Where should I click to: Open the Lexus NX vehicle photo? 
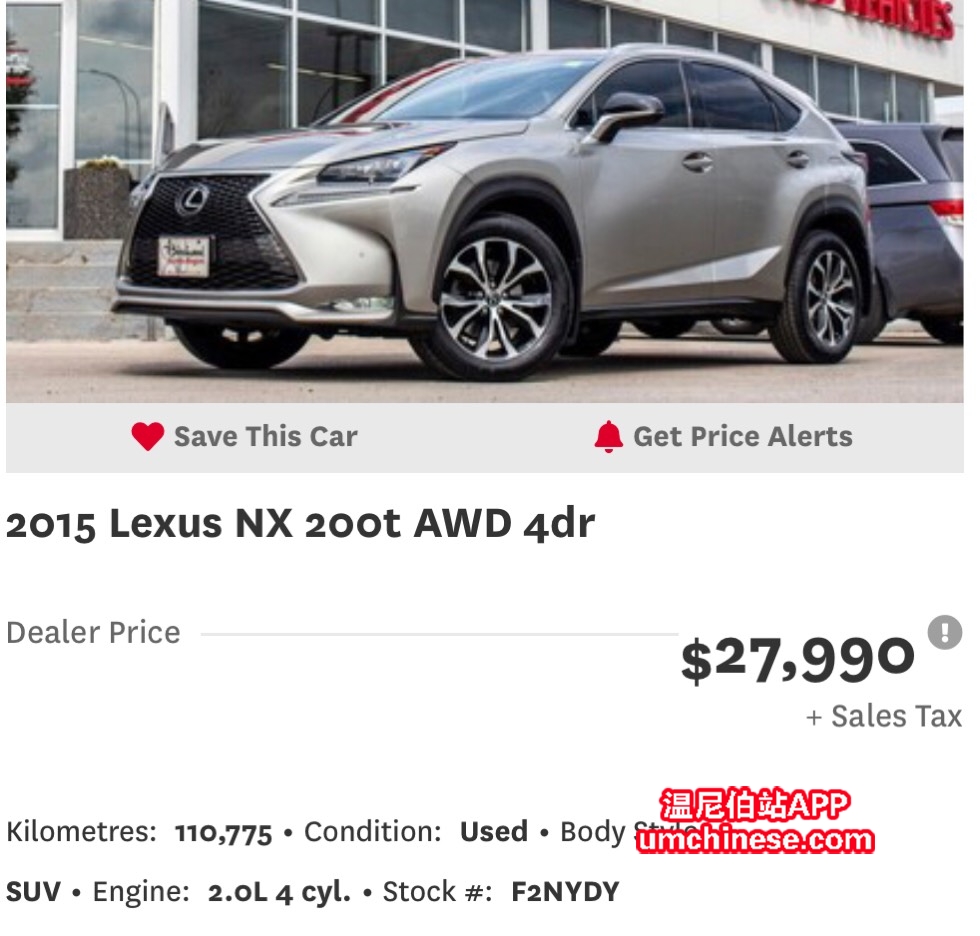[485, 201]
